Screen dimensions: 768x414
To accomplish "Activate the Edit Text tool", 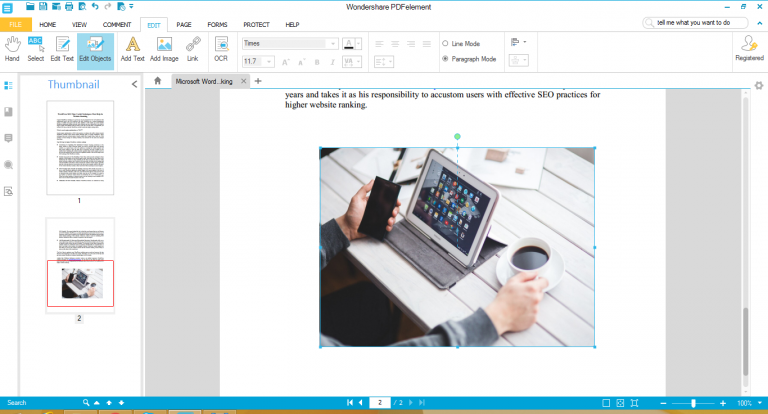I will [x=63, y=48].
